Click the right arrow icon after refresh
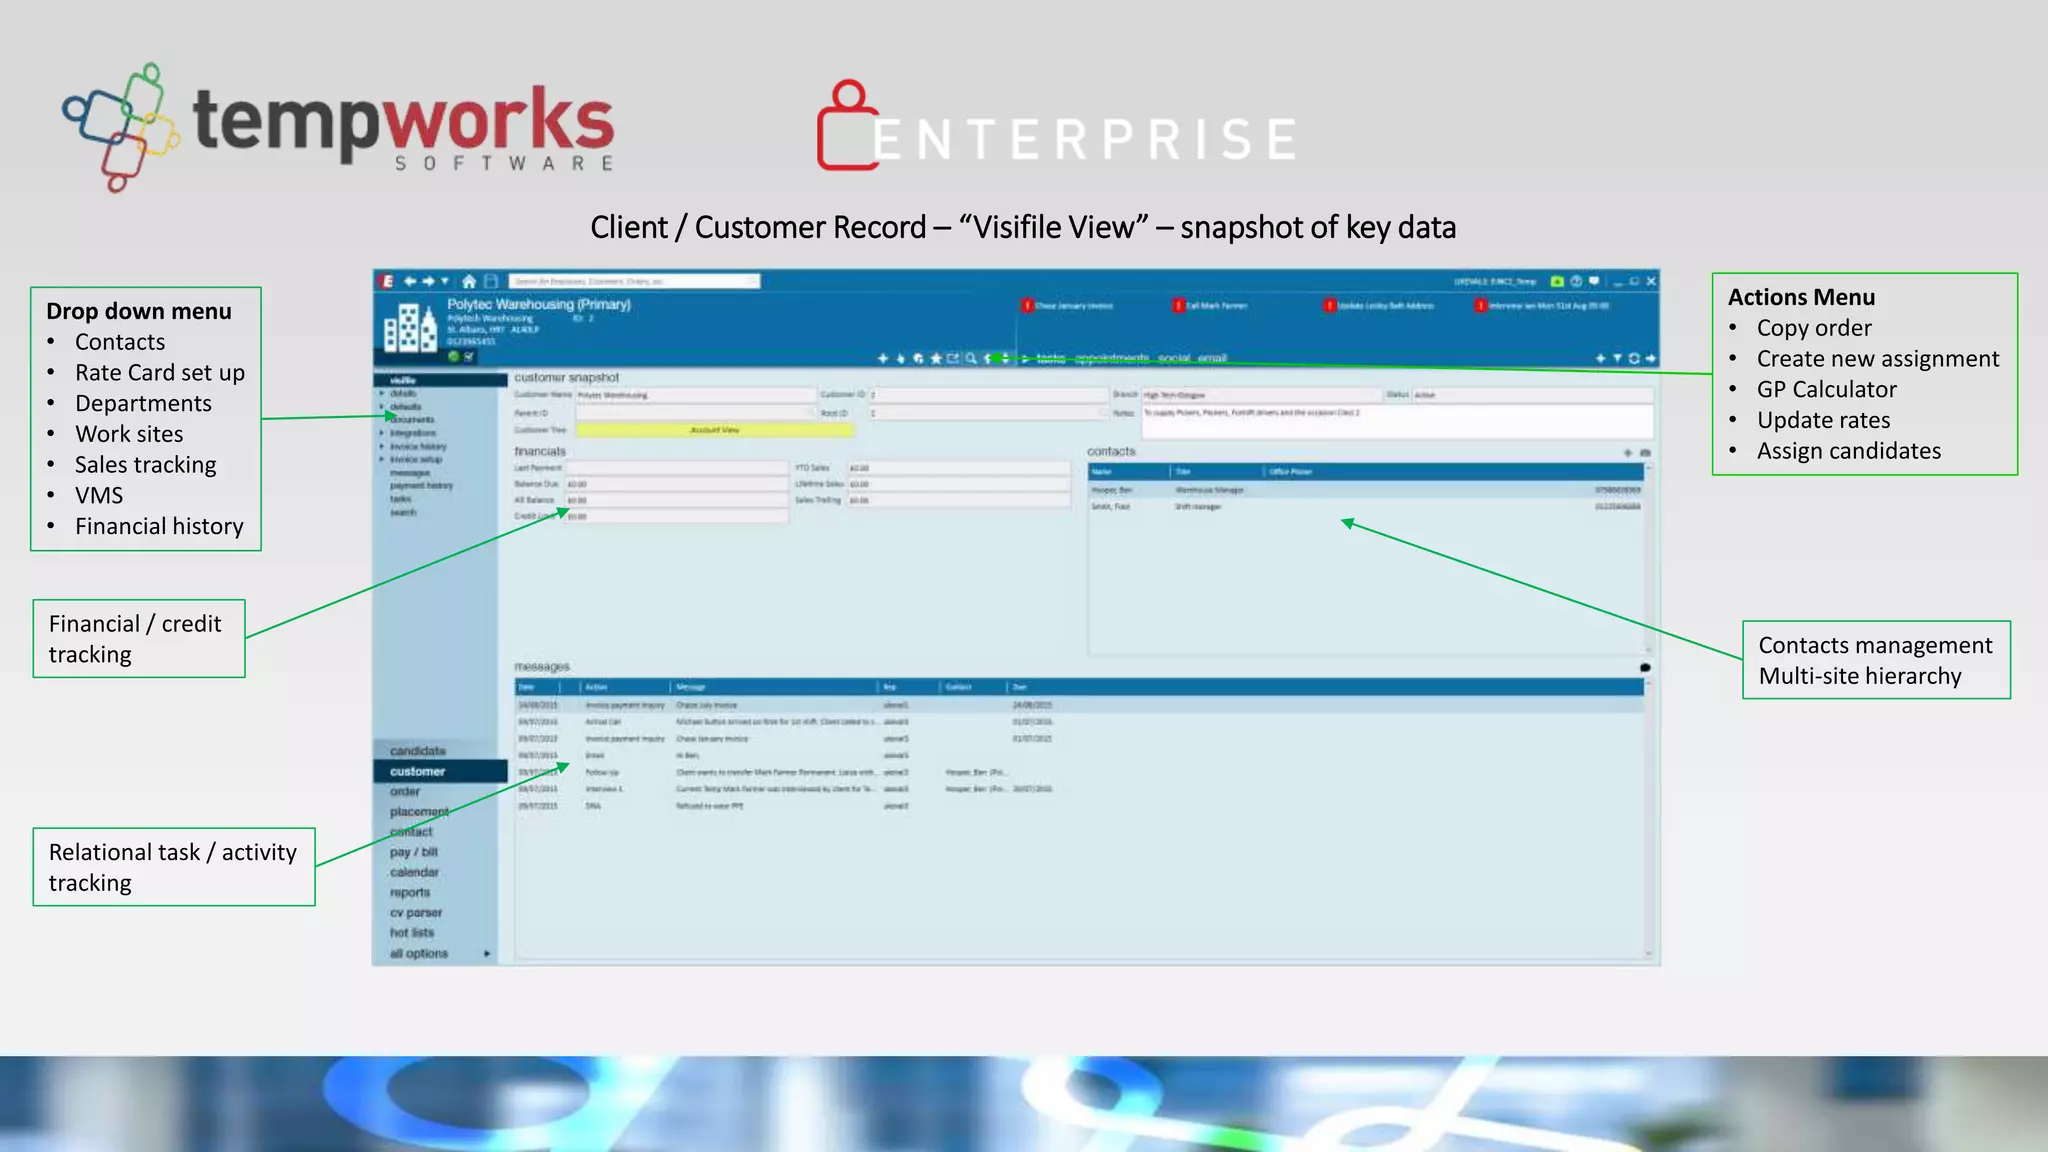2048x1152 pixels. (x=1650, y=358)
